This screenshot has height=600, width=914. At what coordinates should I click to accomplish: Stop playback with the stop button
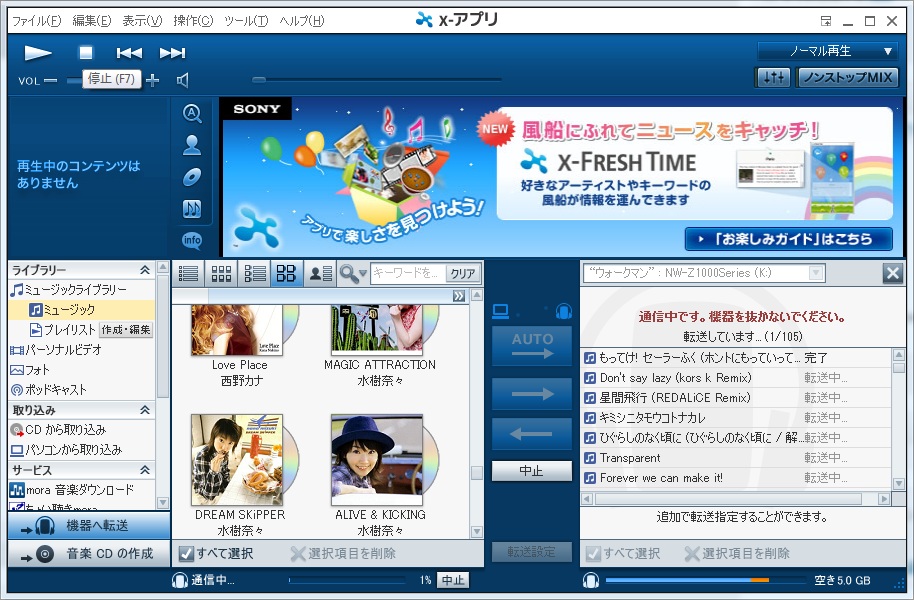pos(86,53)
